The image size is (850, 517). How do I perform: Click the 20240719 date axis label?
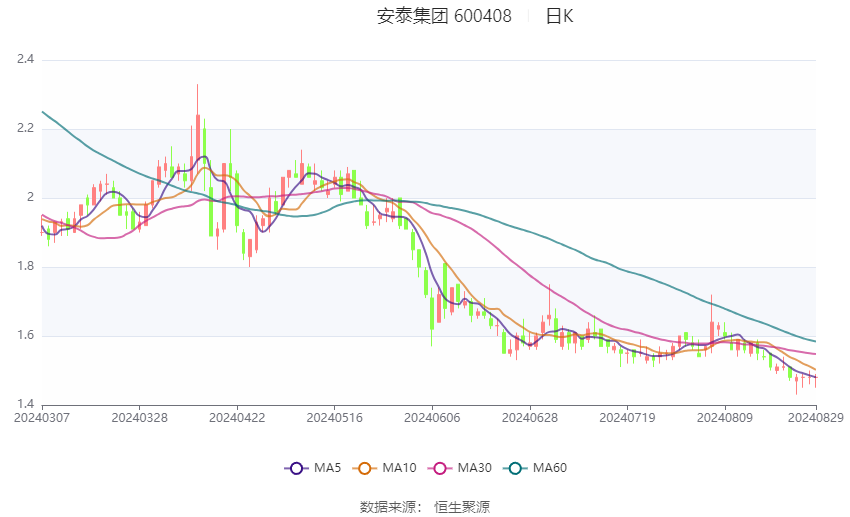627,418
